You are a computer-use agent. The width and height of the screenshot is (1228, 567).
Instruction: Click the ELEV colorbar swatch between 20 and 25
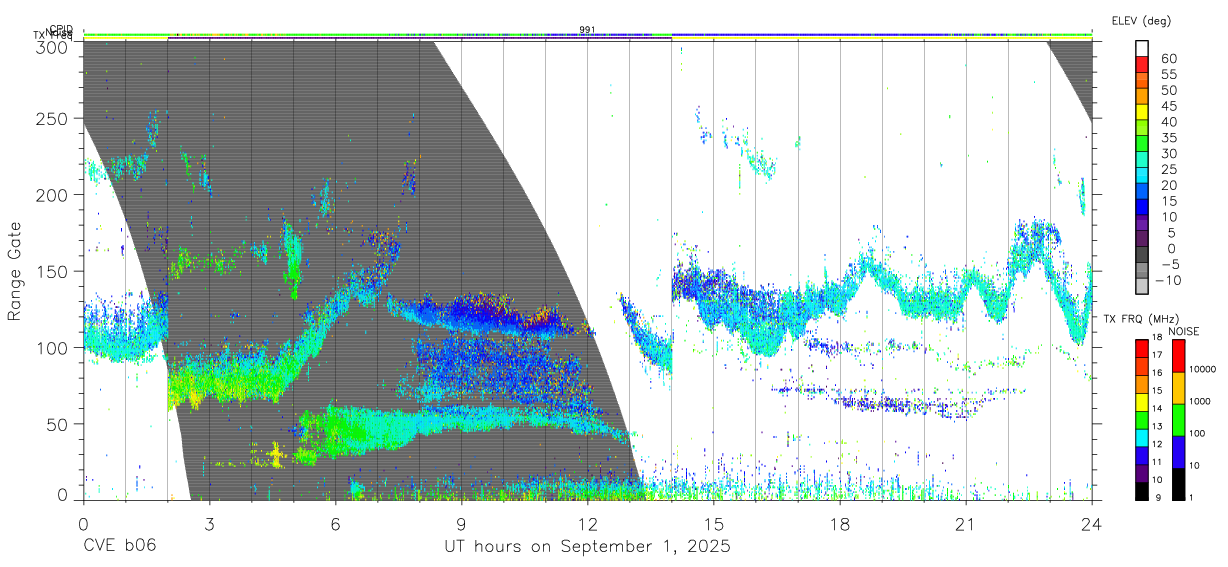tap(1143, 177)
